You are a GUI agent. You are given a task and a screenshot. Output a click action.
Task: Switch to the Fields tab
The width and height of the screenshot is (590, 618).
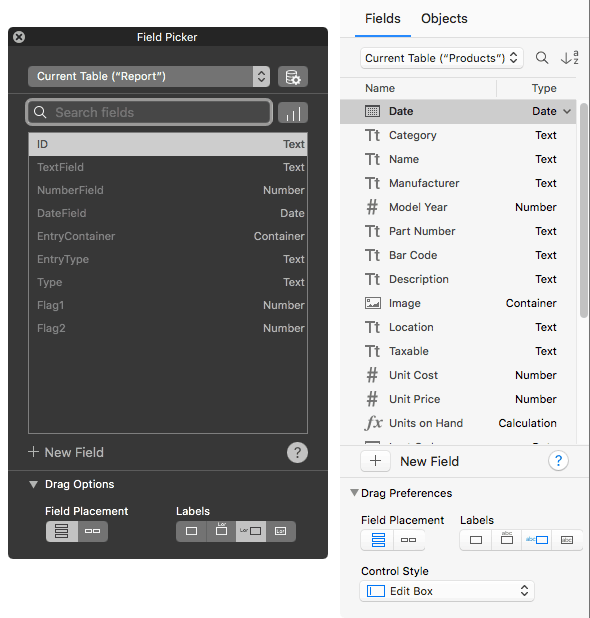(383, 19)
